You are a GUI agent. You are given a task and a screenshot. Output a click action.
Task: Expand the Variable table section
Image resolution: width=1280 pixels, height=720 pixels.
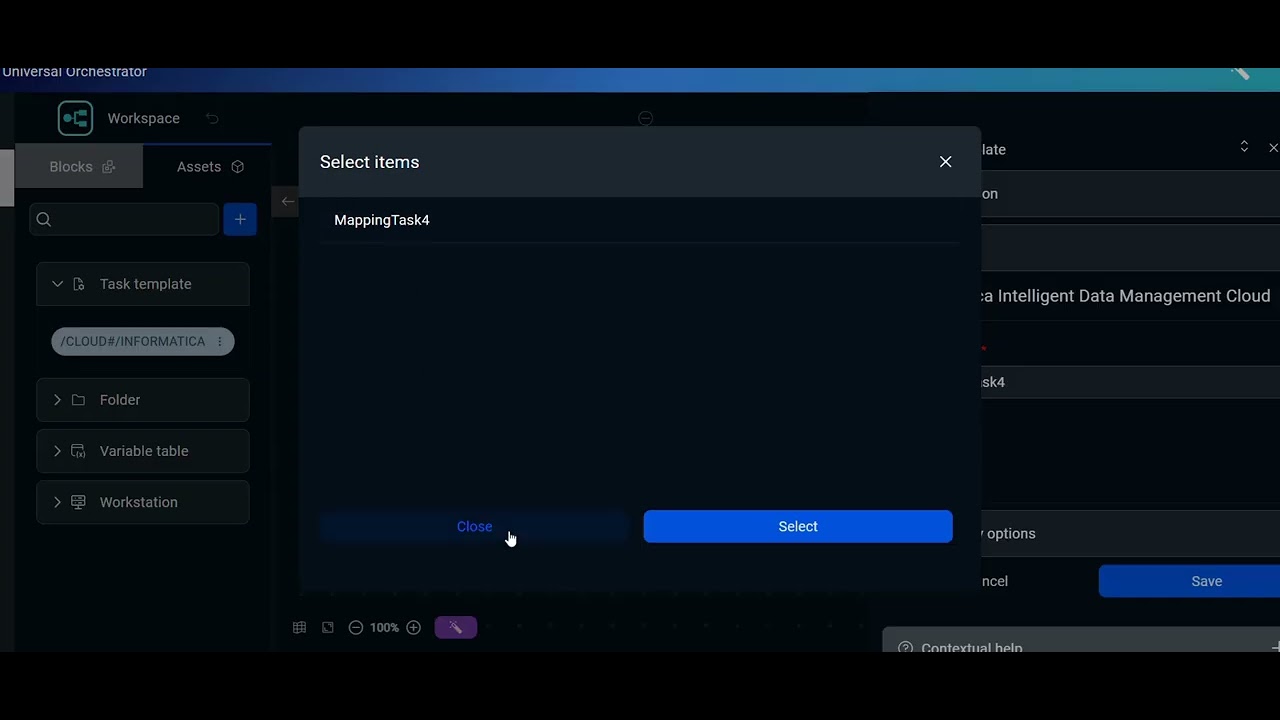pyautogui.click(x=57, y=451)
